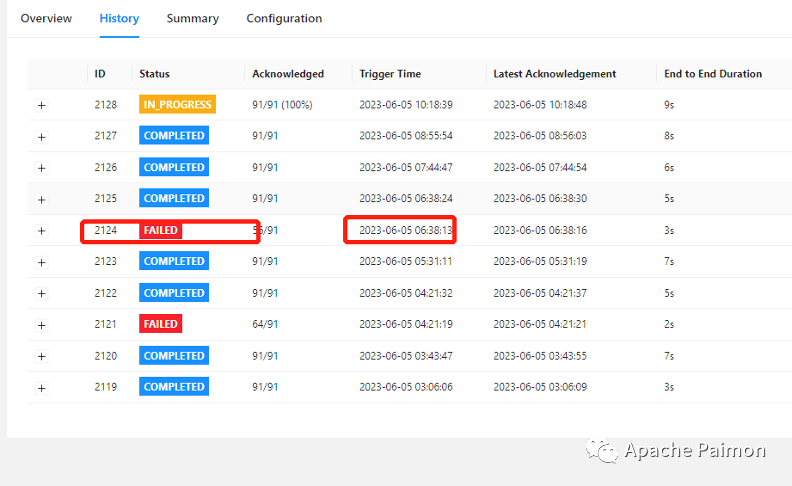Expand checkpoint 2127 row details

tap(42, 137)
